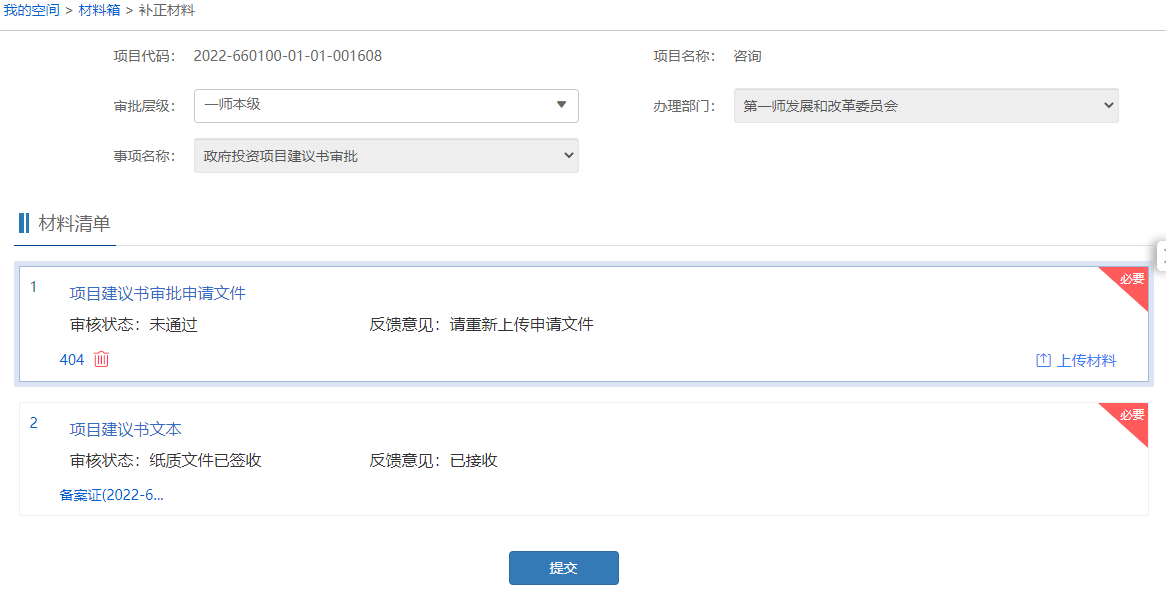This screenshot has height=590, width=1166.
Task: Expand the 办理部门 department dropdown
Action: (925, 105)
